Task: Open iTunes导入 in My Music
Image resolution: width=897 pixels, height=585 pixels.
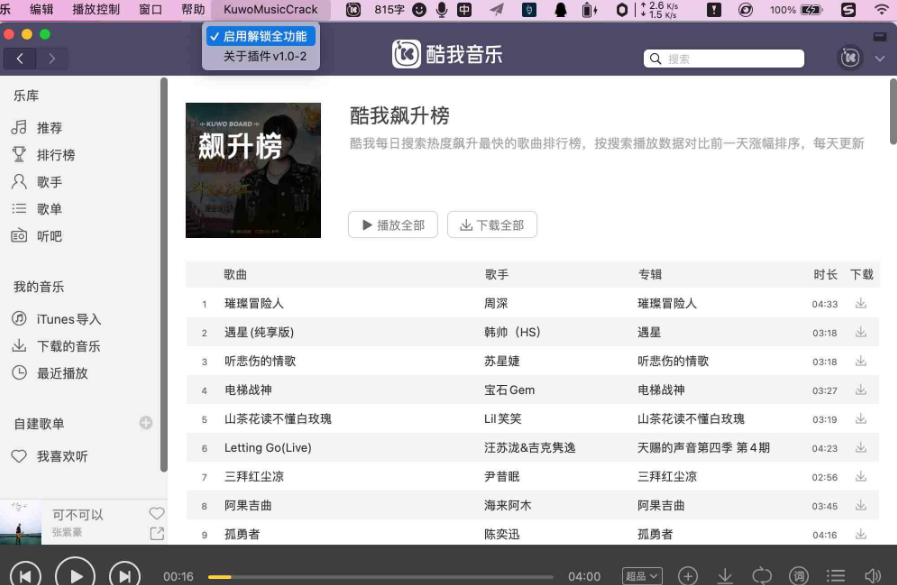Action: tap(69, 319)
